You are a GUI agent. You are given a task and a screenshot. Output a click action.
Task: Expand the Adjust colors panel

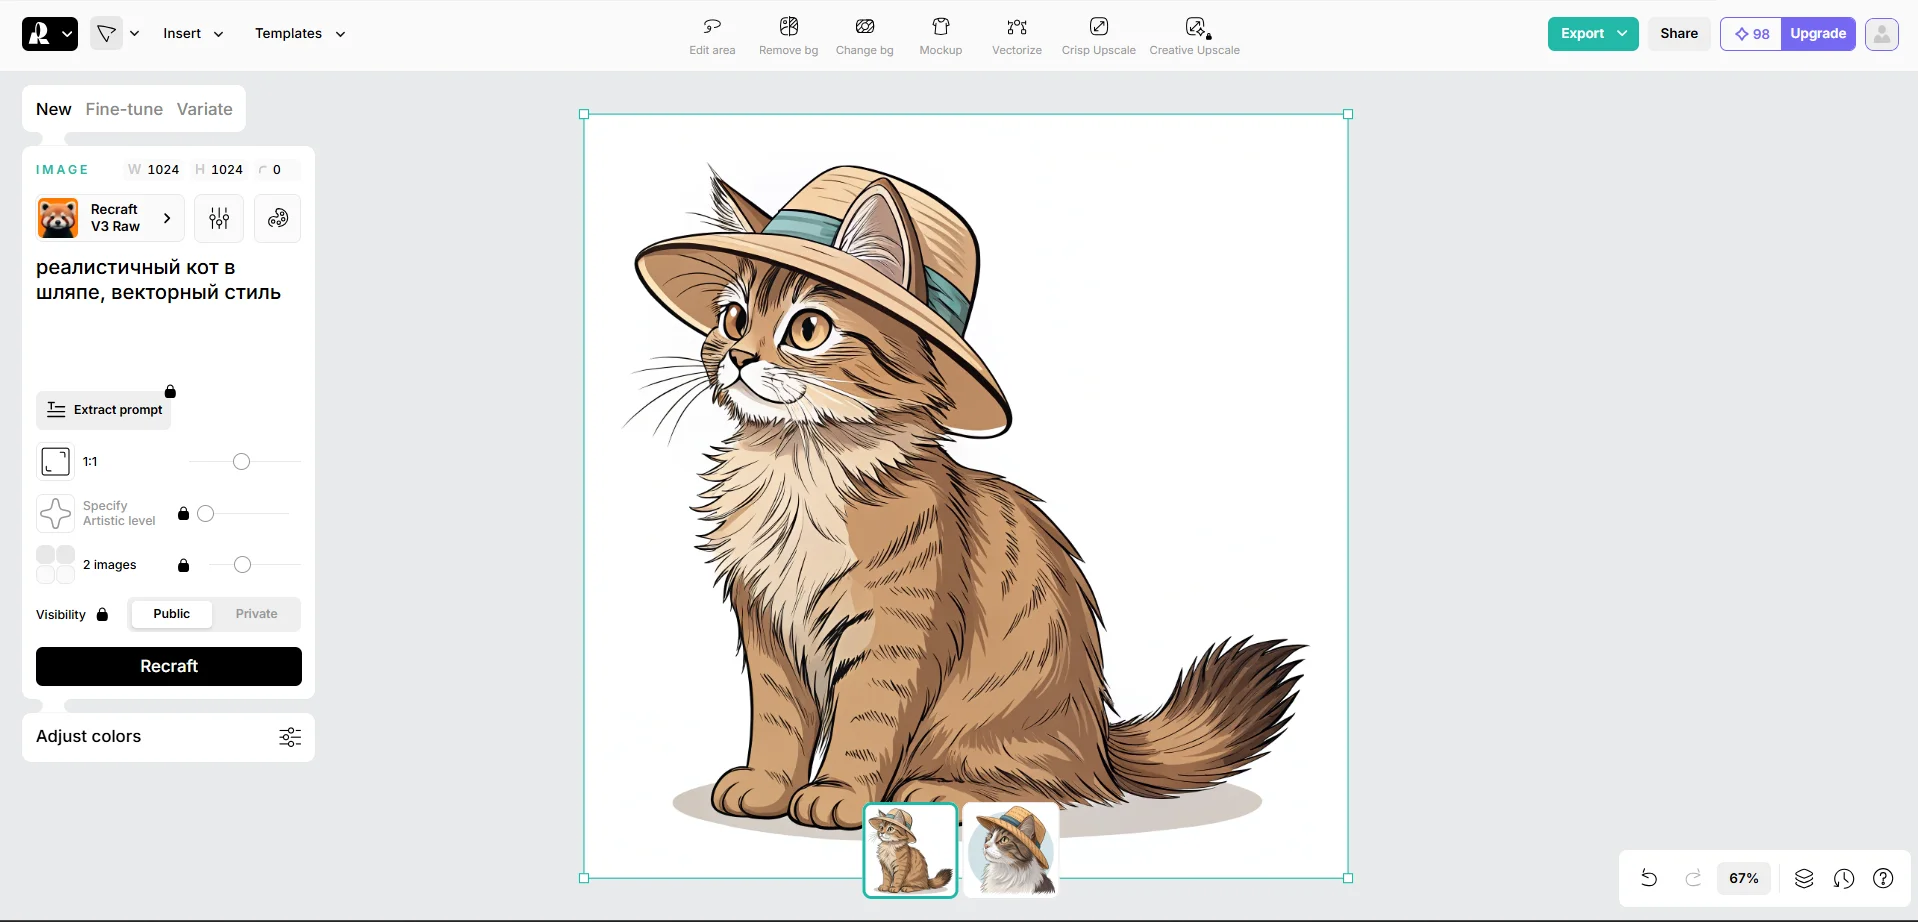168,737
